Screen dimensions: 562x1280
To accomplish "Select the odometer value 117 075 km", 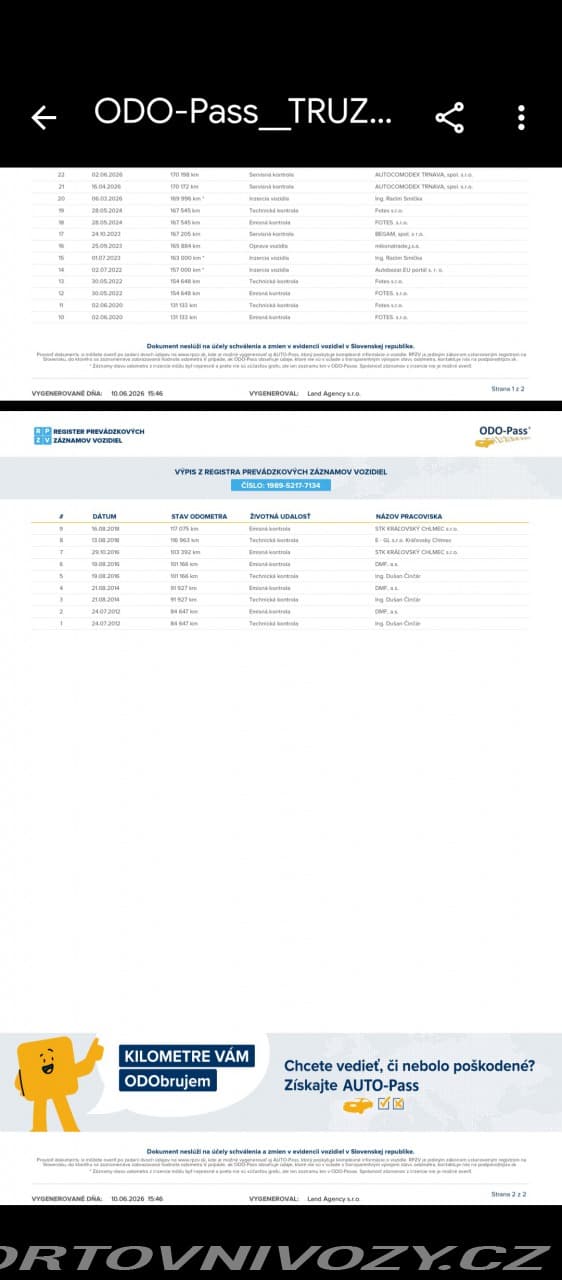I will pyautogui.click(x=185, y=528).
